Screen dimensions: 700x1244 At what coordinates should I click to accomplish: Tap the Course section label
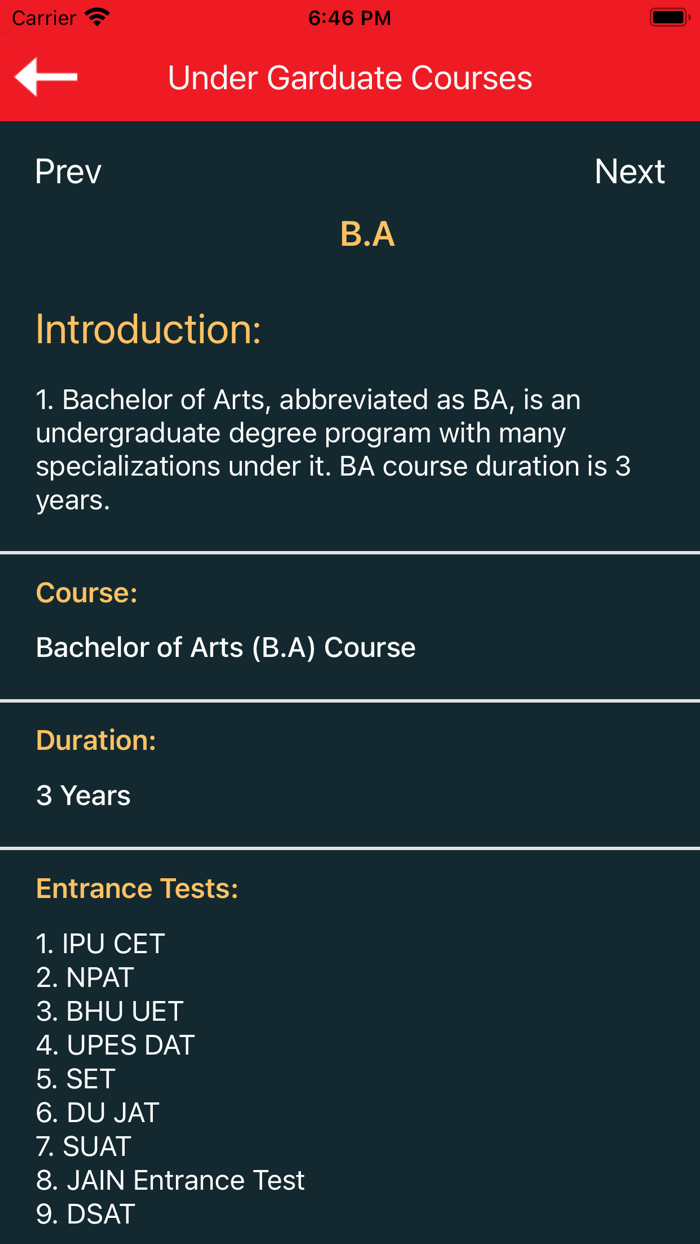86,592
